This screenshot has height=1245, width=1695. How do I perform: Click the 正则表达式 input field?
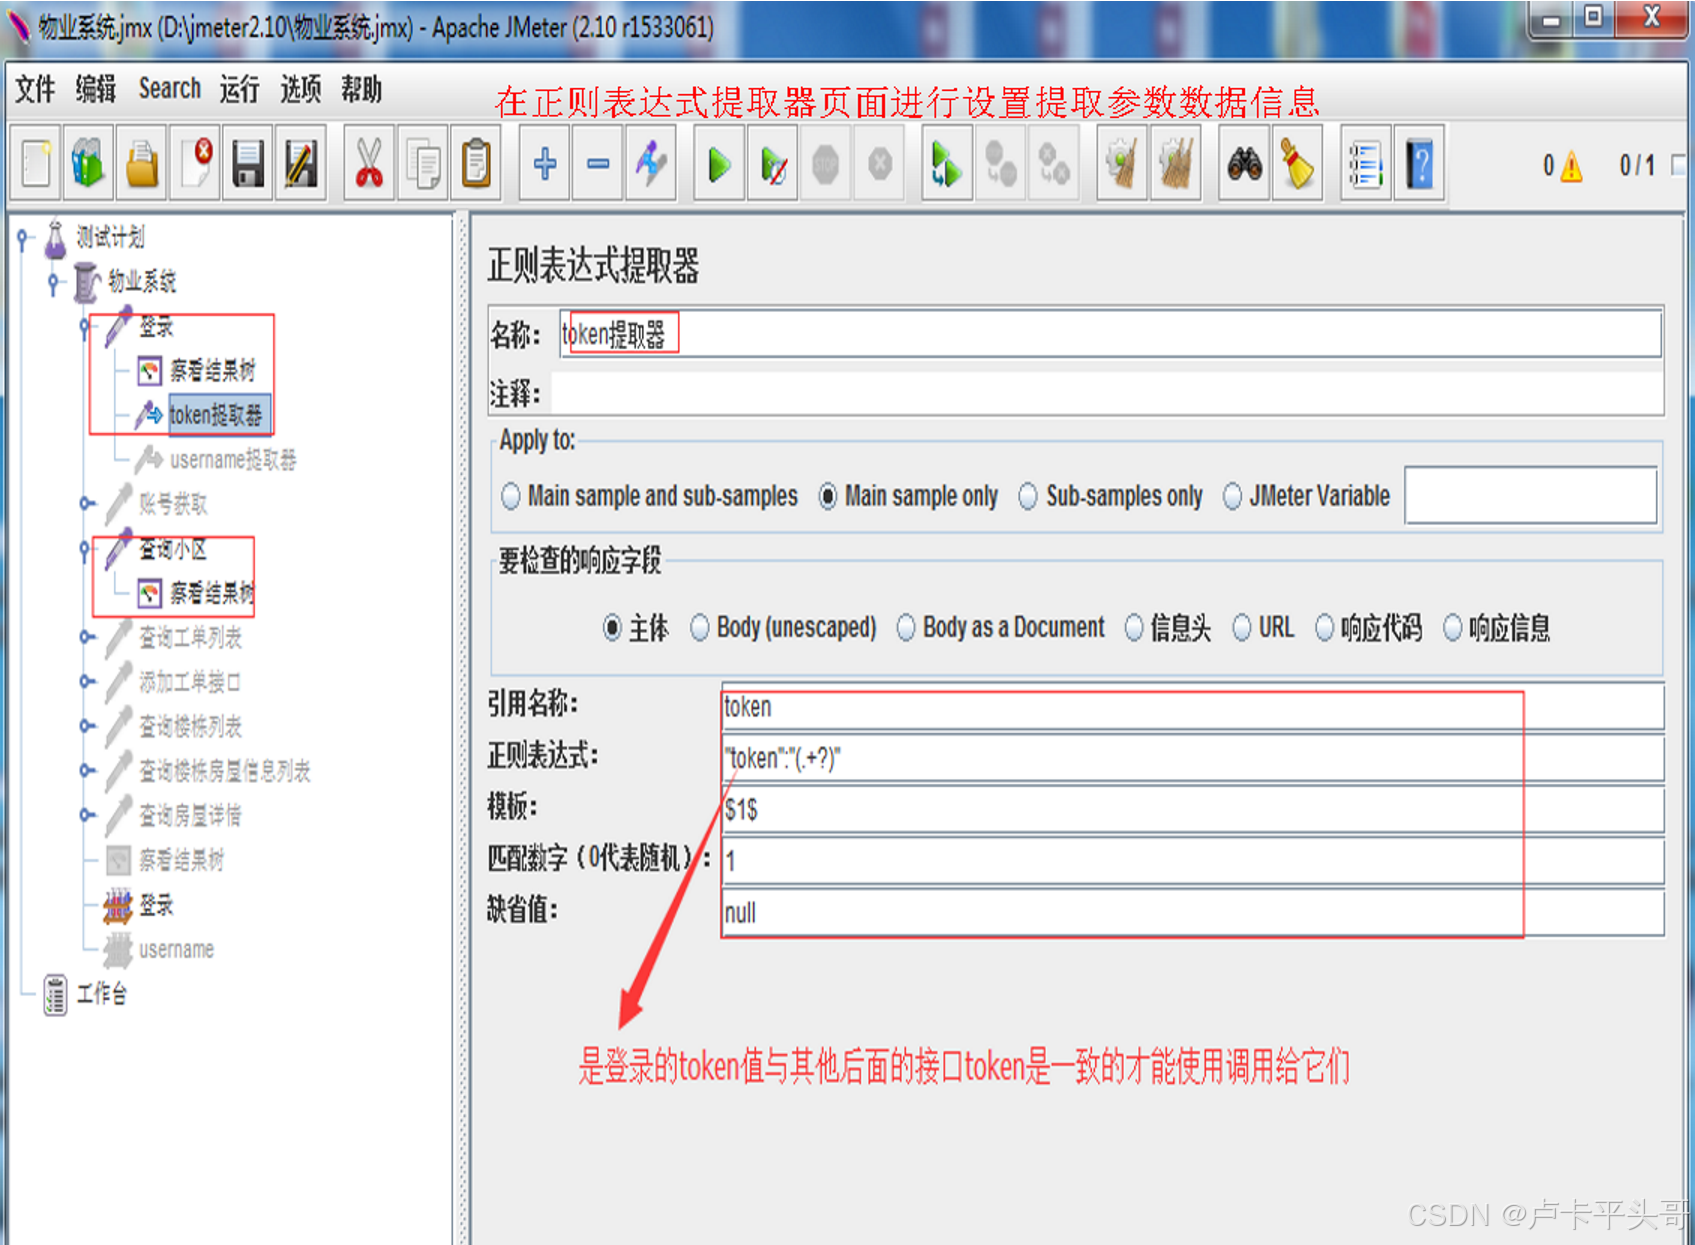[x=1192, y=759]
